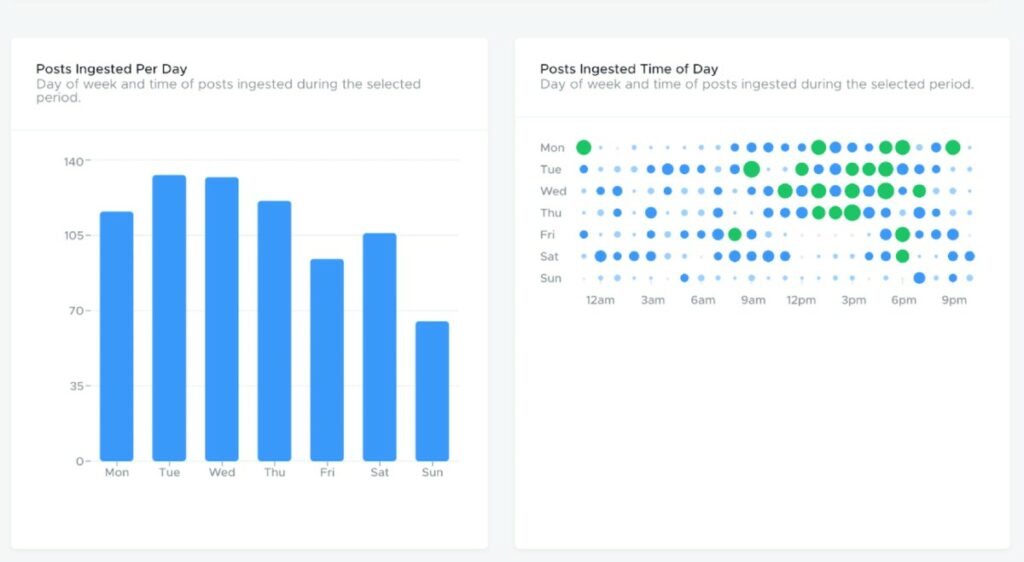Select the 'Sun' row label in heatmap
Image resolution: width=1024 pixels, height=562 pixels.
pos(551,278)
